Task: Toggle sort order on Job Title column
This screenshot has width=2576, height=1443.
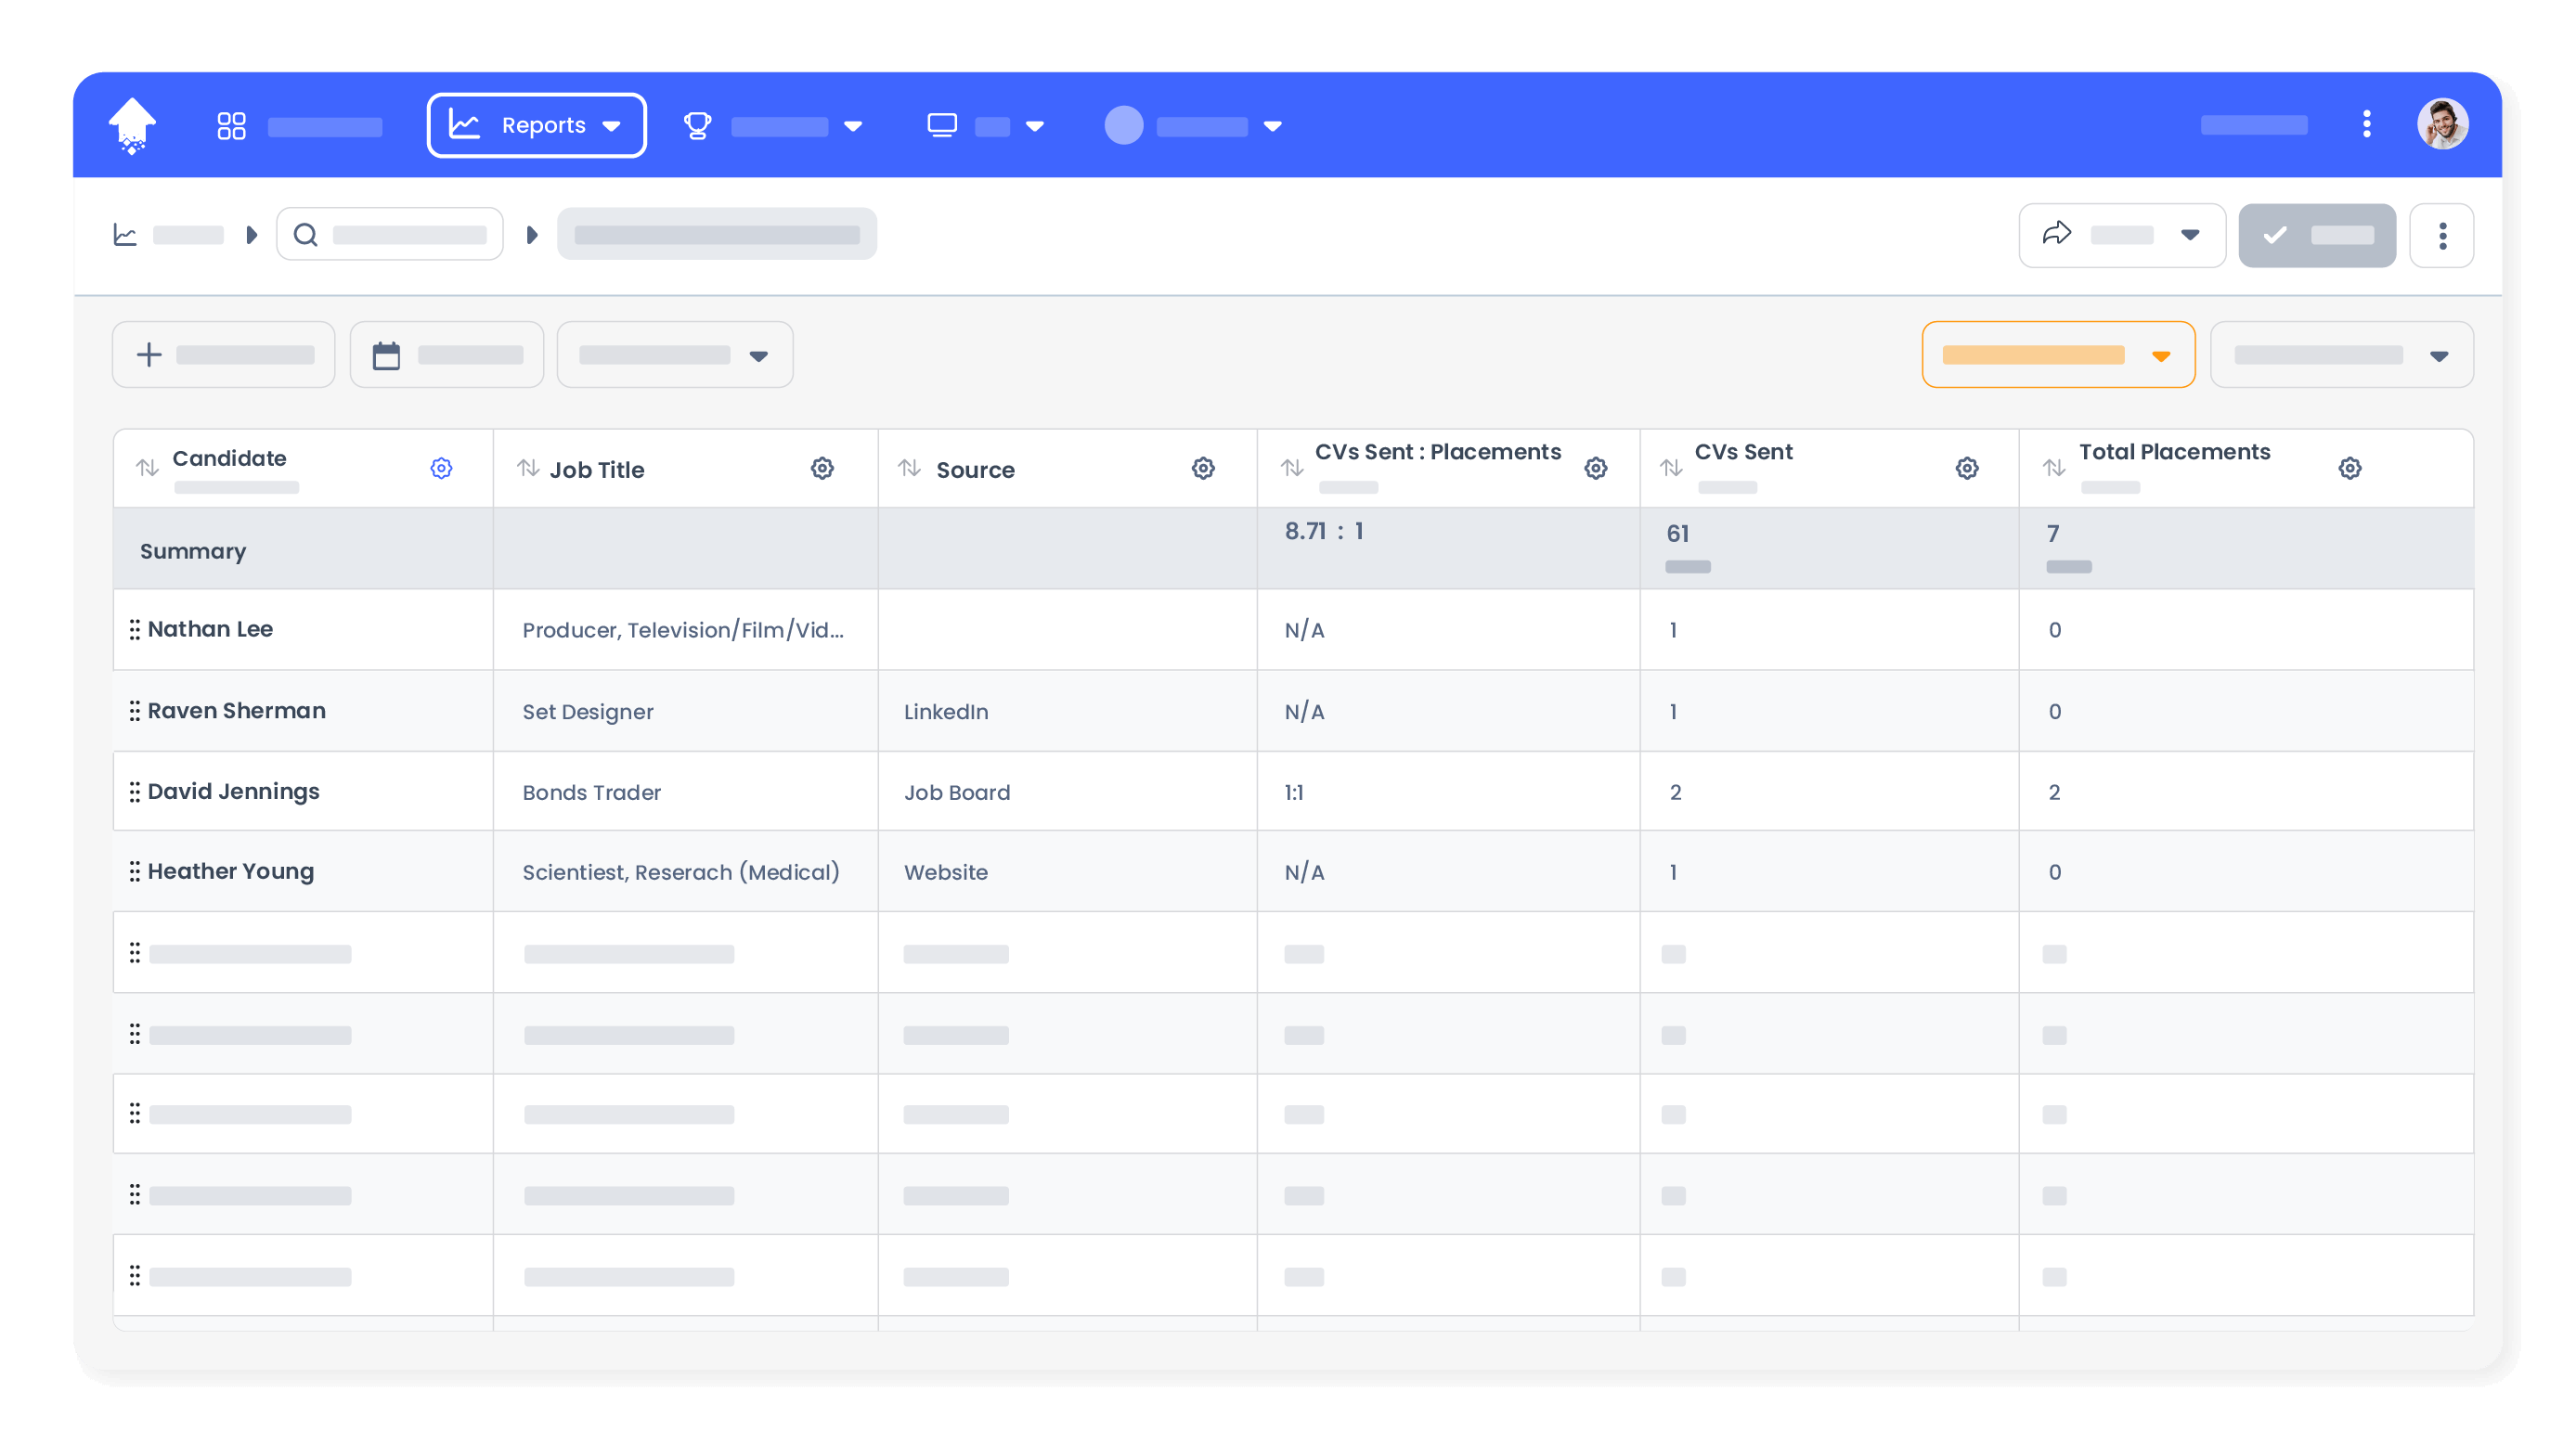Action: 529,467
